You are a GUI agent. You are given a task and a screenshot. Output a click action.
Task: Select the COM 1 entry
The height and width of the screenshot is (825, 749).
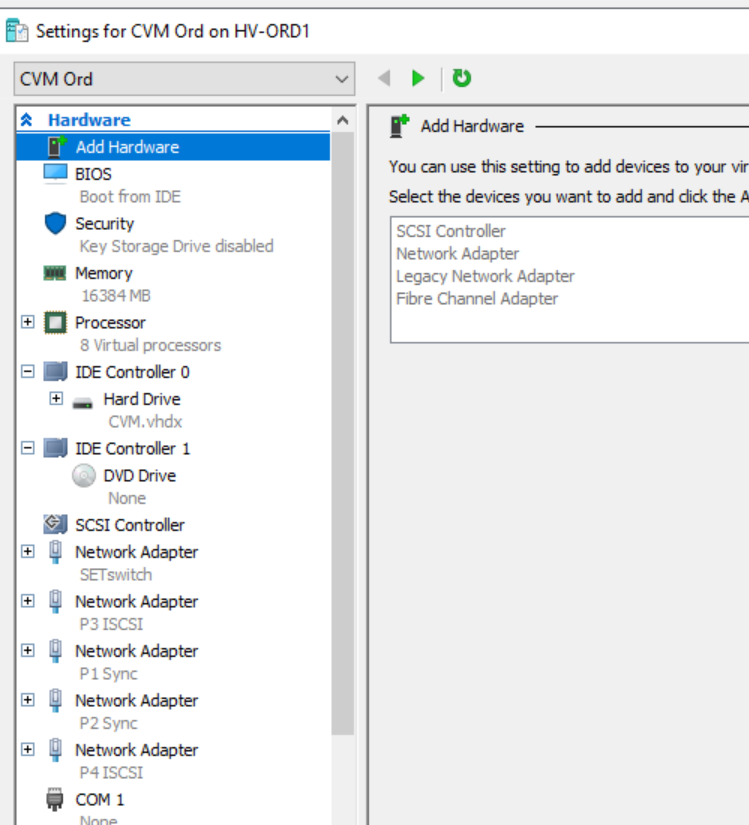(100, 800)
